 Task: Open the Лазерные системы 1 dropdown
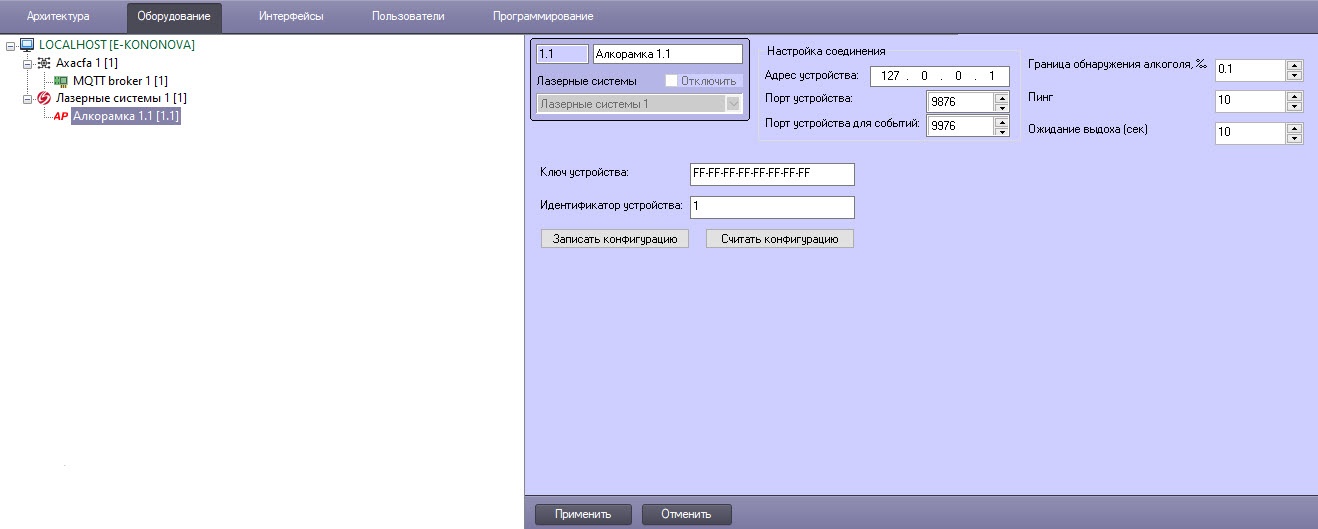[733, 104]
